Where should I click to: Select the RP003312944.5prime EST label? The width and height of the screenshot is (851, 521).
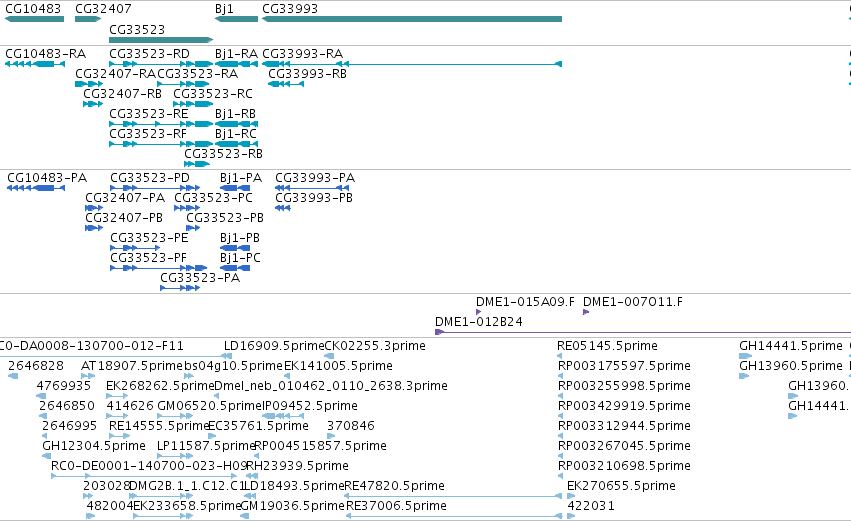click(624, 427)
